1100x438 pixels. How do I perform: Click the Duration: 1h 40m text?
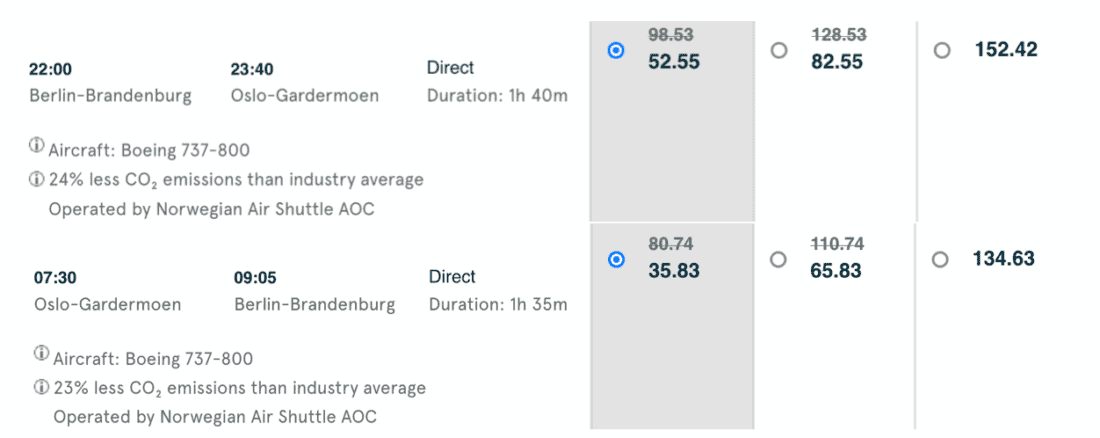click(497, 96)
